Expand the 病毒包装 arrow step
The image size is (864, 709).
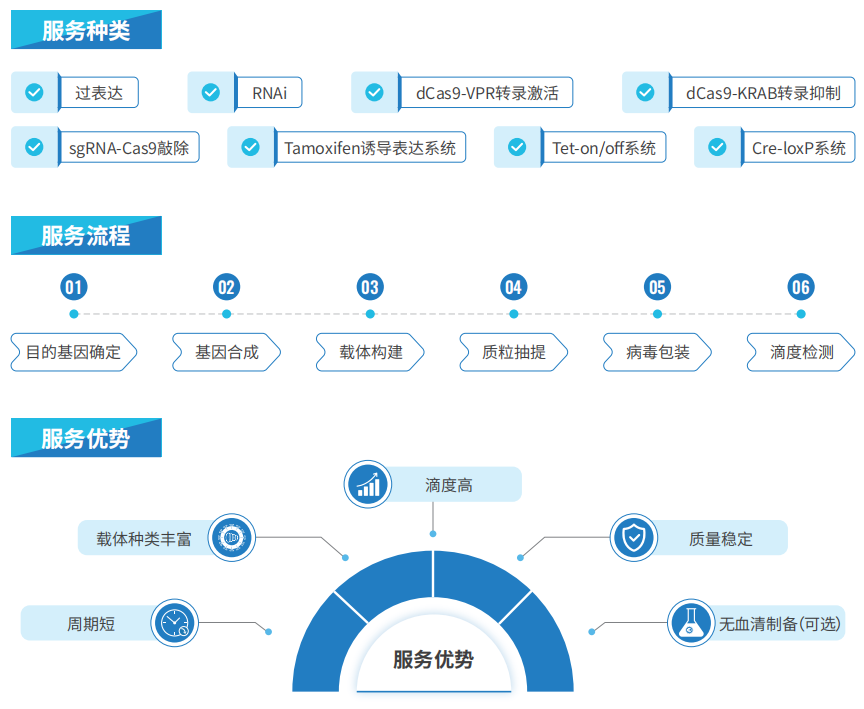click(655, 352)
